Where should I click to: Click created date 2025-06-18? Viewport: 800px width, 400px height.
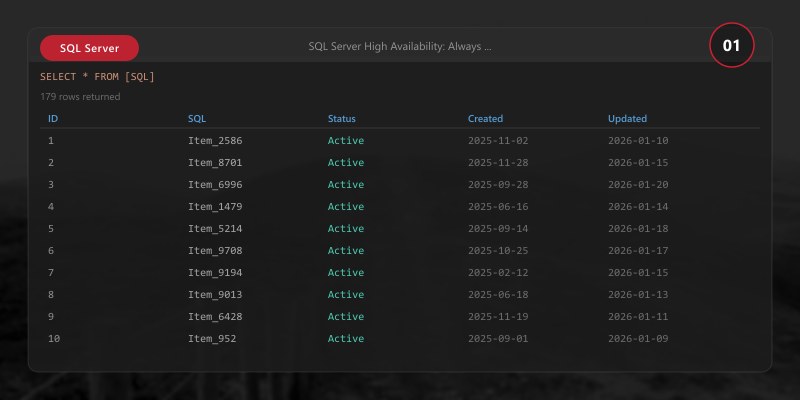point(498,294)
